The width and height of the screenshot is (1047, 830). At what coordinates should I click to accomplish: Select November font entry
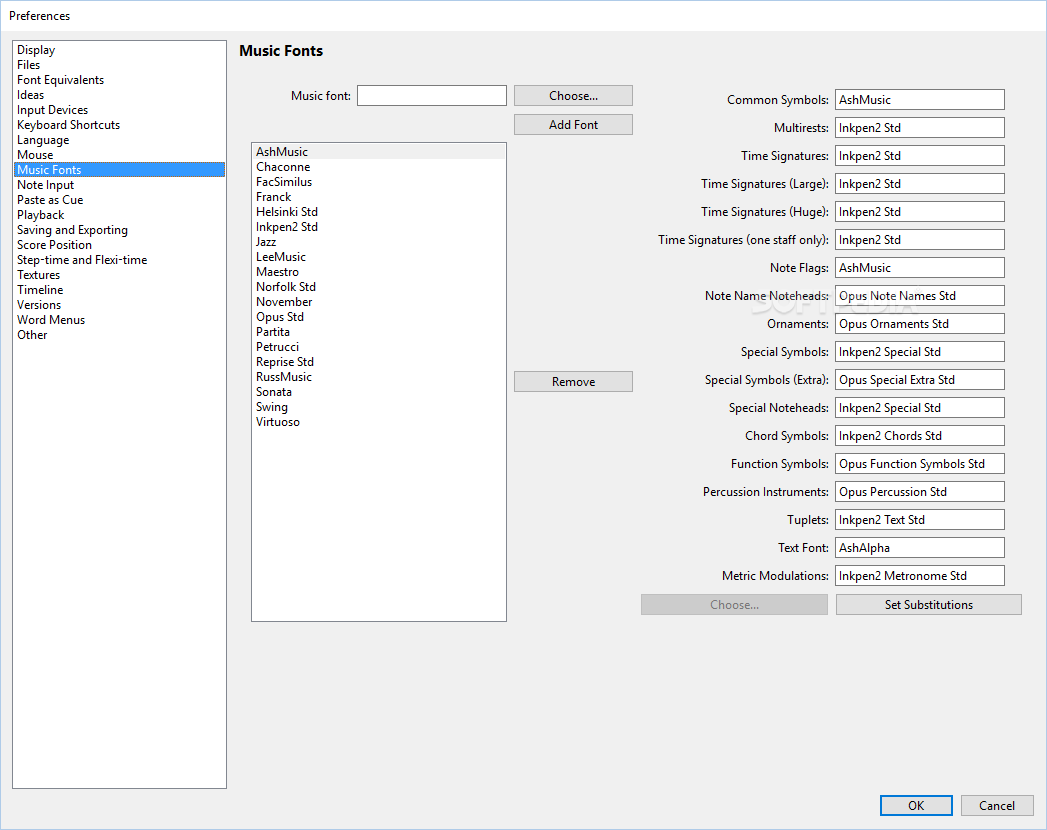(x=379, y=302)
